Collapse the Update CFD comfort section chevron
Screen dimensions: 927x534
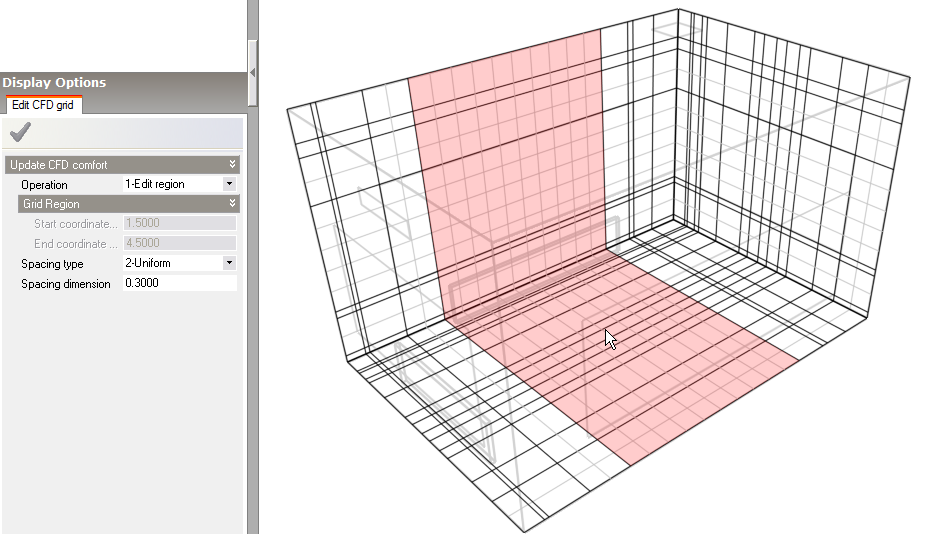tap(232, 165)
